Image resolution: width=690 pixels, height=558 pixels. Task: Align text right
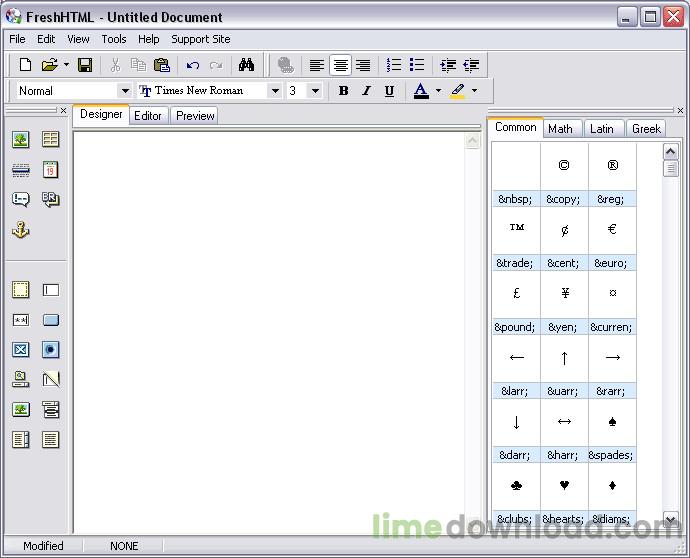pos(363,65)
